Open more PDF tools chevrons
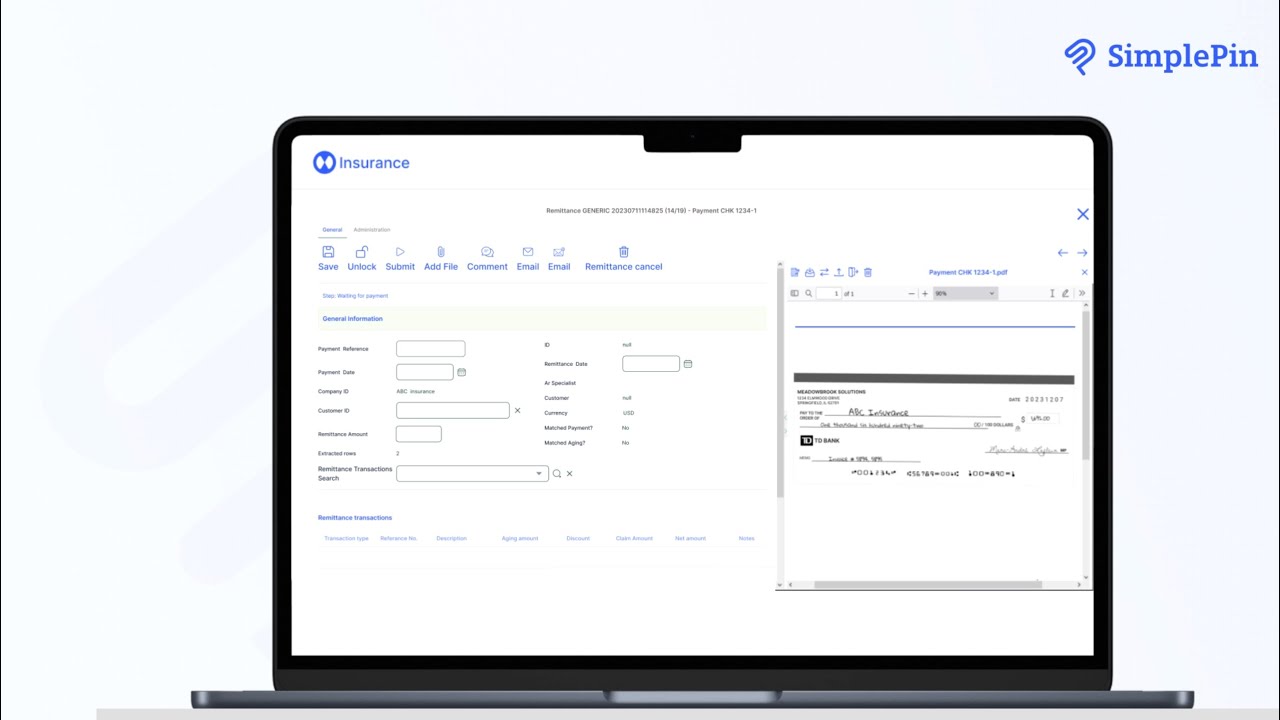Viewport: 1280px width, 720px height. [1082, 294]
